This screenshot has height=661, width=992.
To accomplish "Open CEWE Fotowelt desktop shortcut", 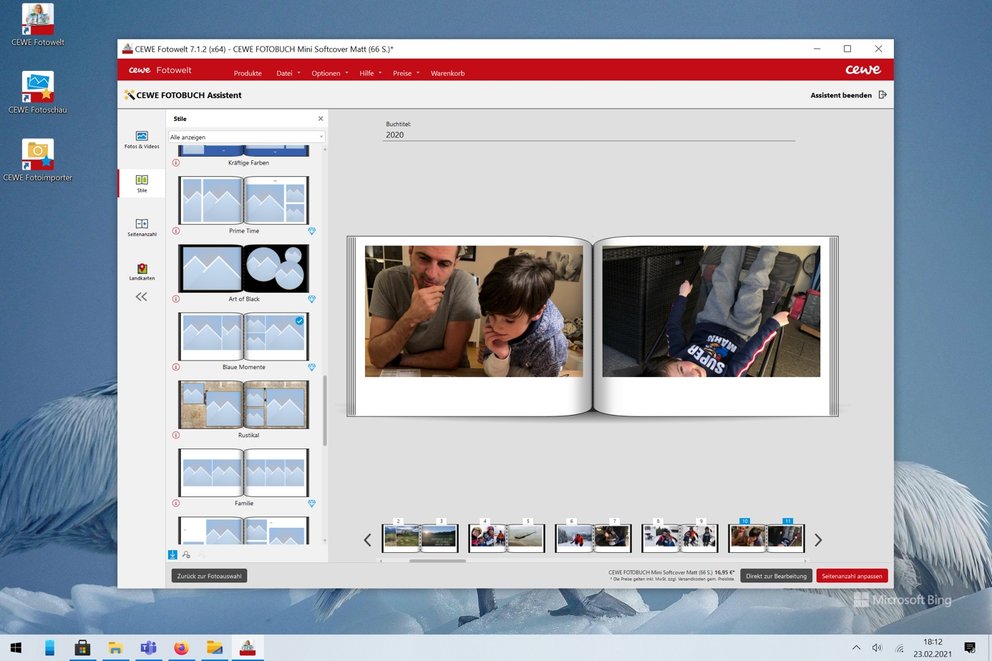I will 38,25.
